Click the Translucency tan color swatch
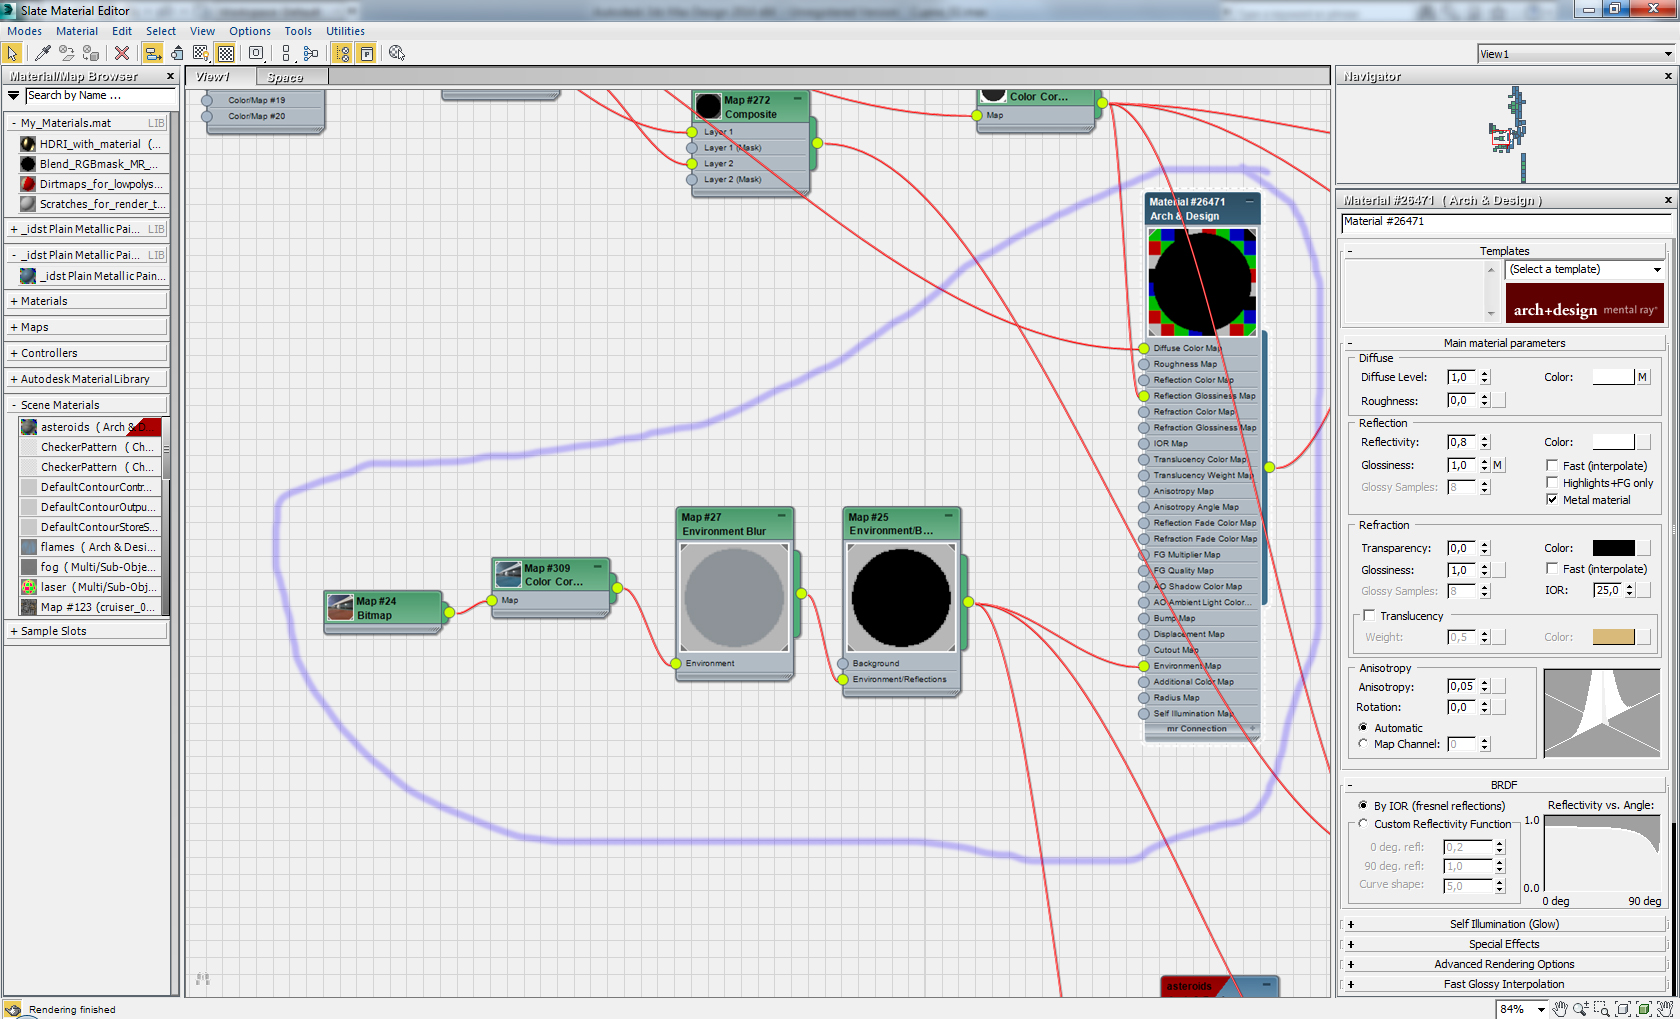This screenshot has height=1019, width=1680. click(x=1613, y=637)
